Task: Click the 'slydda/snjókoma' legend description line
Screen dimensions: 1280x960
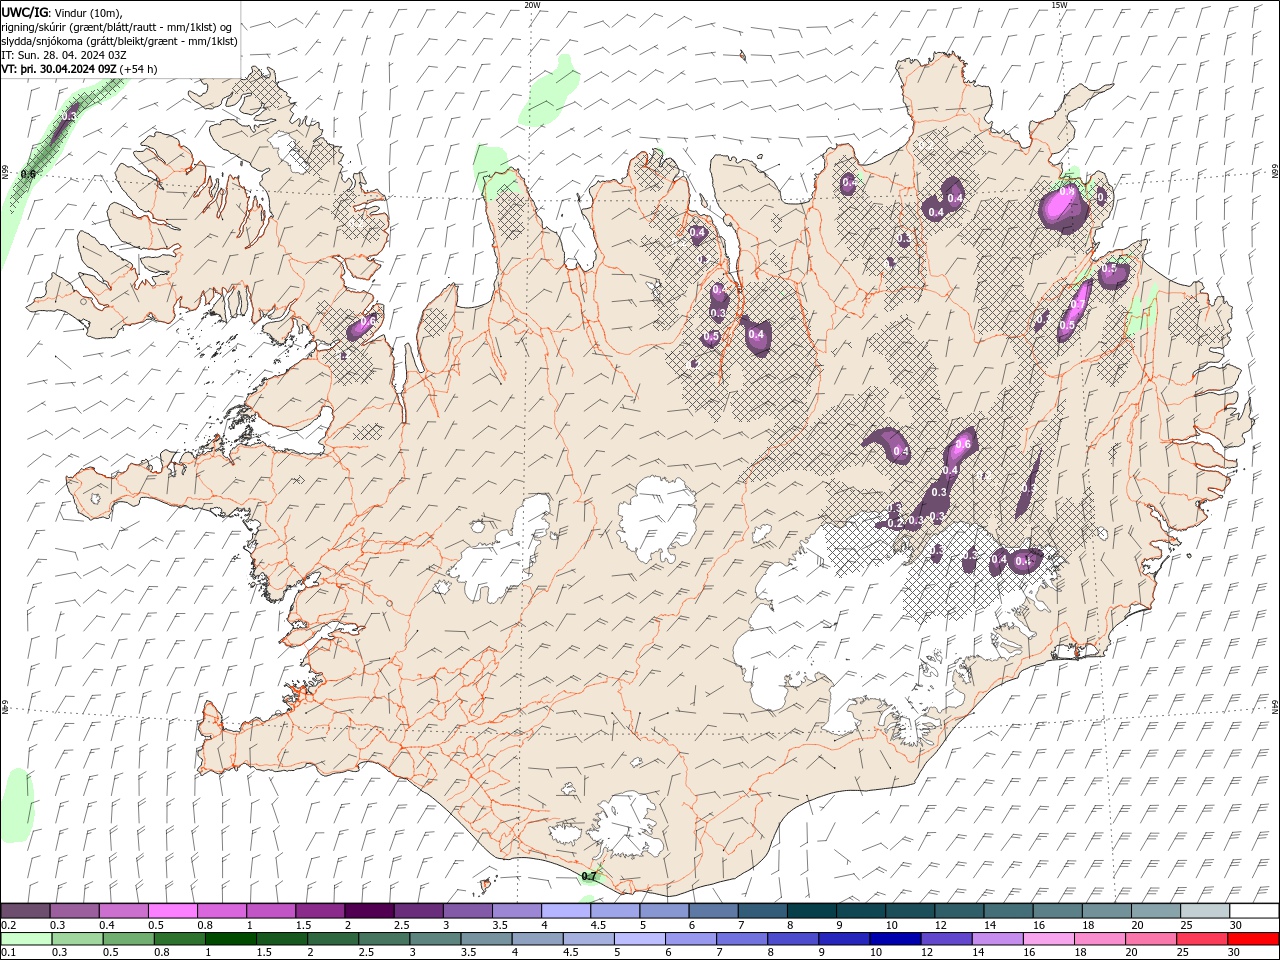Action: pos(120,41)
